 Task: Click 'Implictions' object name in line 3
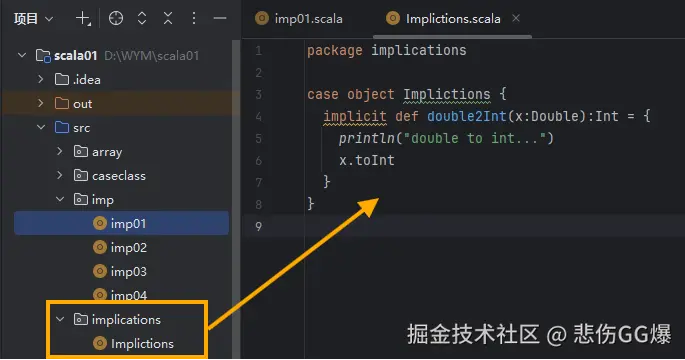point(446,94)
